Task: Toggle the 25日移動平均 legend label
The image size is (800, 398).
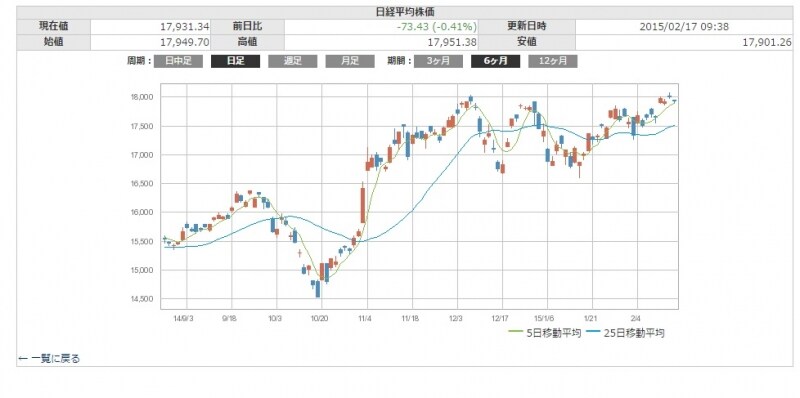Action: click(634, 333)
